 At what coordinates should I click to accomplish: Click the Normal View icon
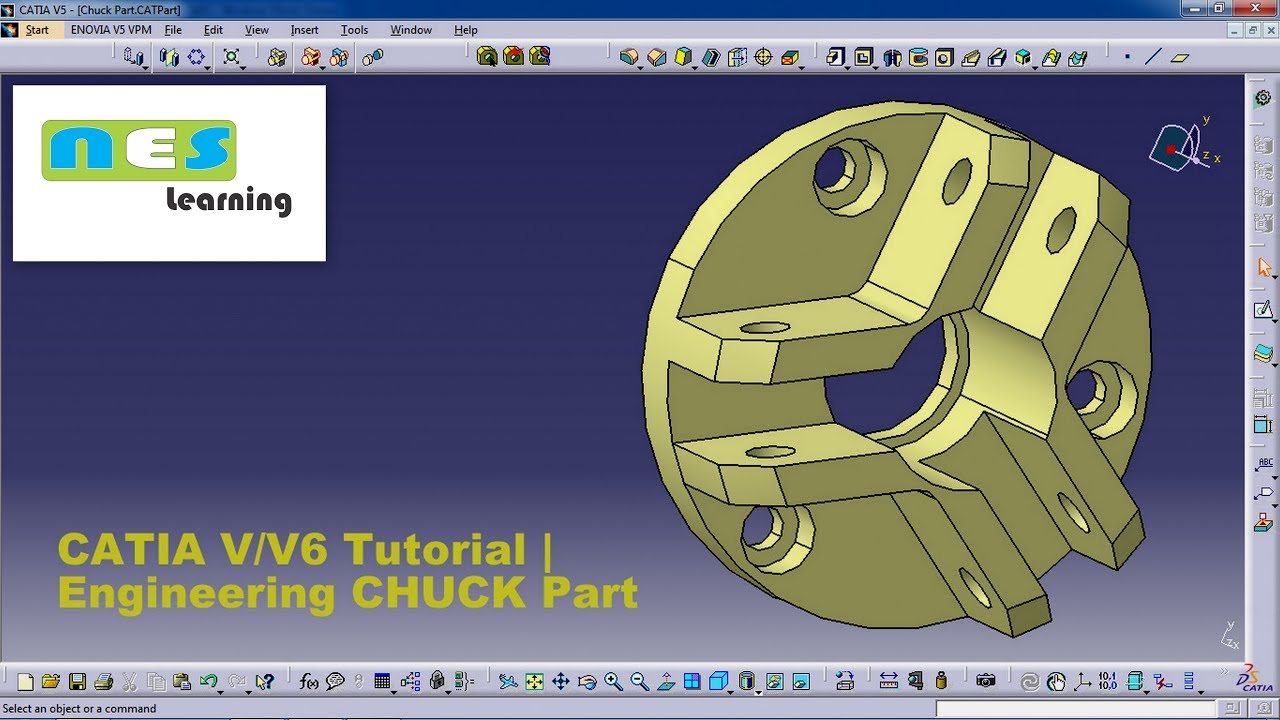point(666,682)
